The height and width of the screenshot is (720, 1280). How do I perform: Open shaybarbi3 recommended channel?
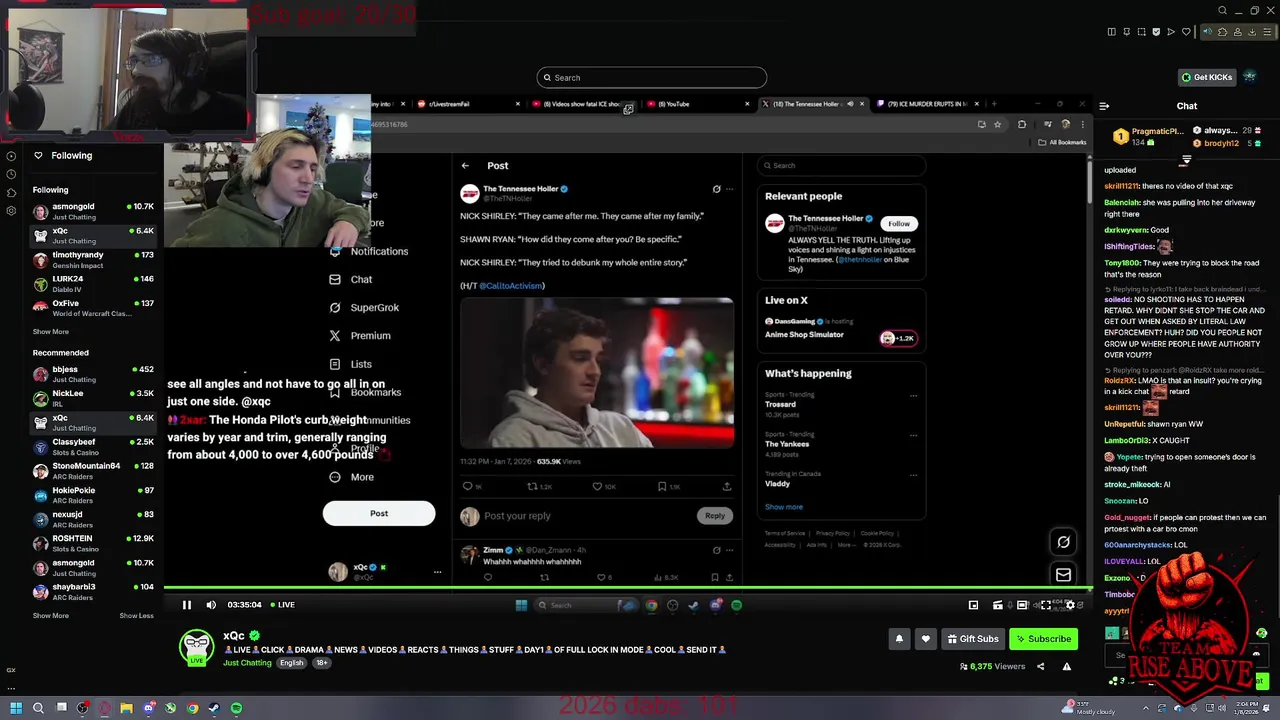click(92, 592)
